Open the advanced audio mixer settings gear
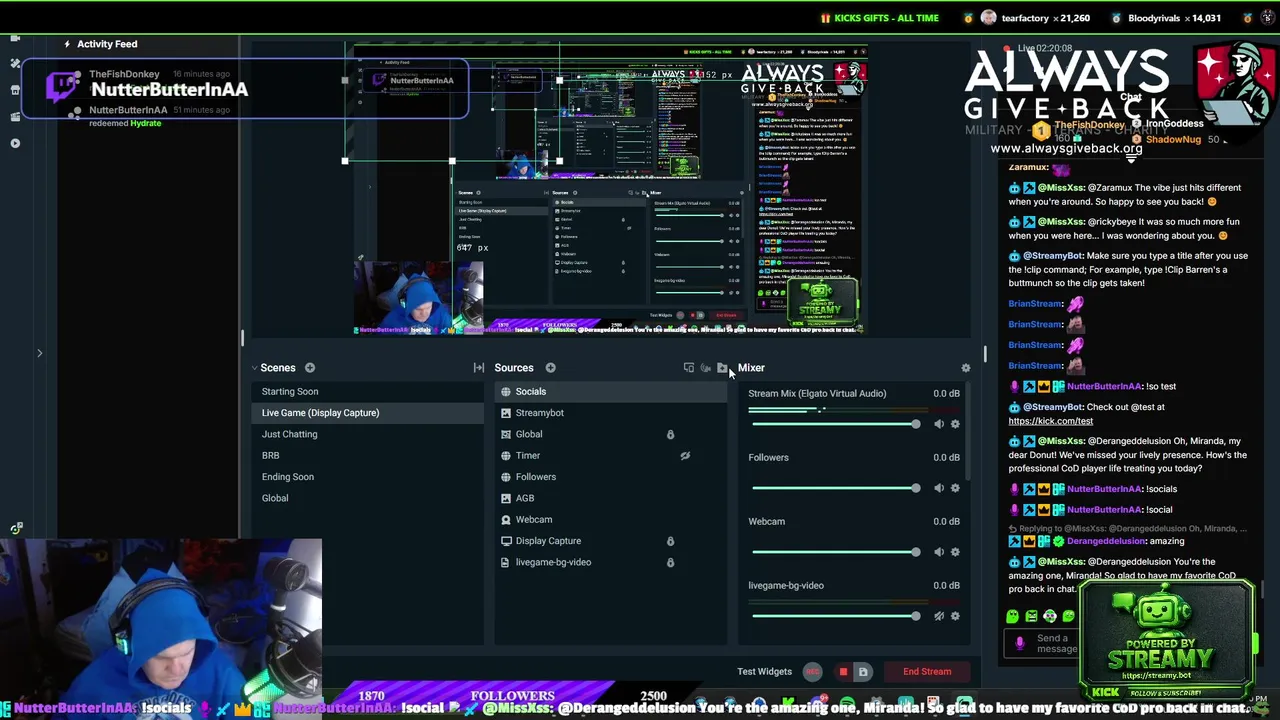This screenshot has width=1280, height=720. [965, 368]
